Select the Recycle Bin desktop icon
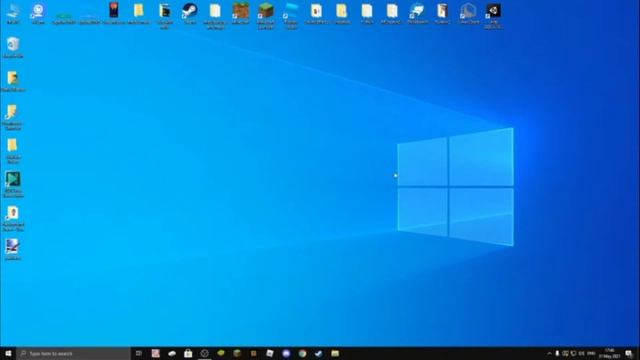The width and height of the screenshot is (640, 360). (x=13, y=47)
